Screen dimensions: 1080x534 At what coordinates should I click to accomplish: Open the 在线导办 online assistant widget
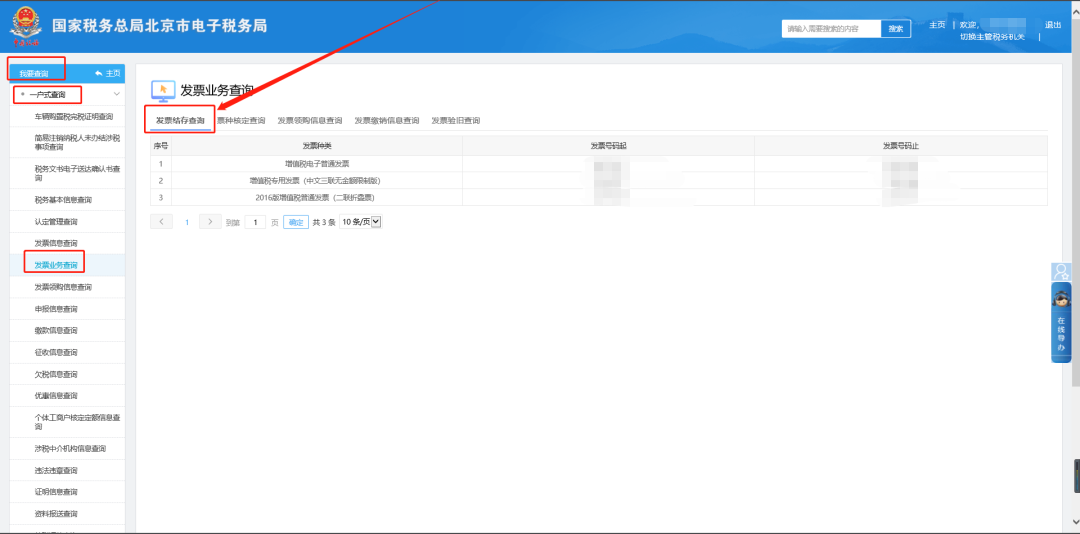[1061, 323]
